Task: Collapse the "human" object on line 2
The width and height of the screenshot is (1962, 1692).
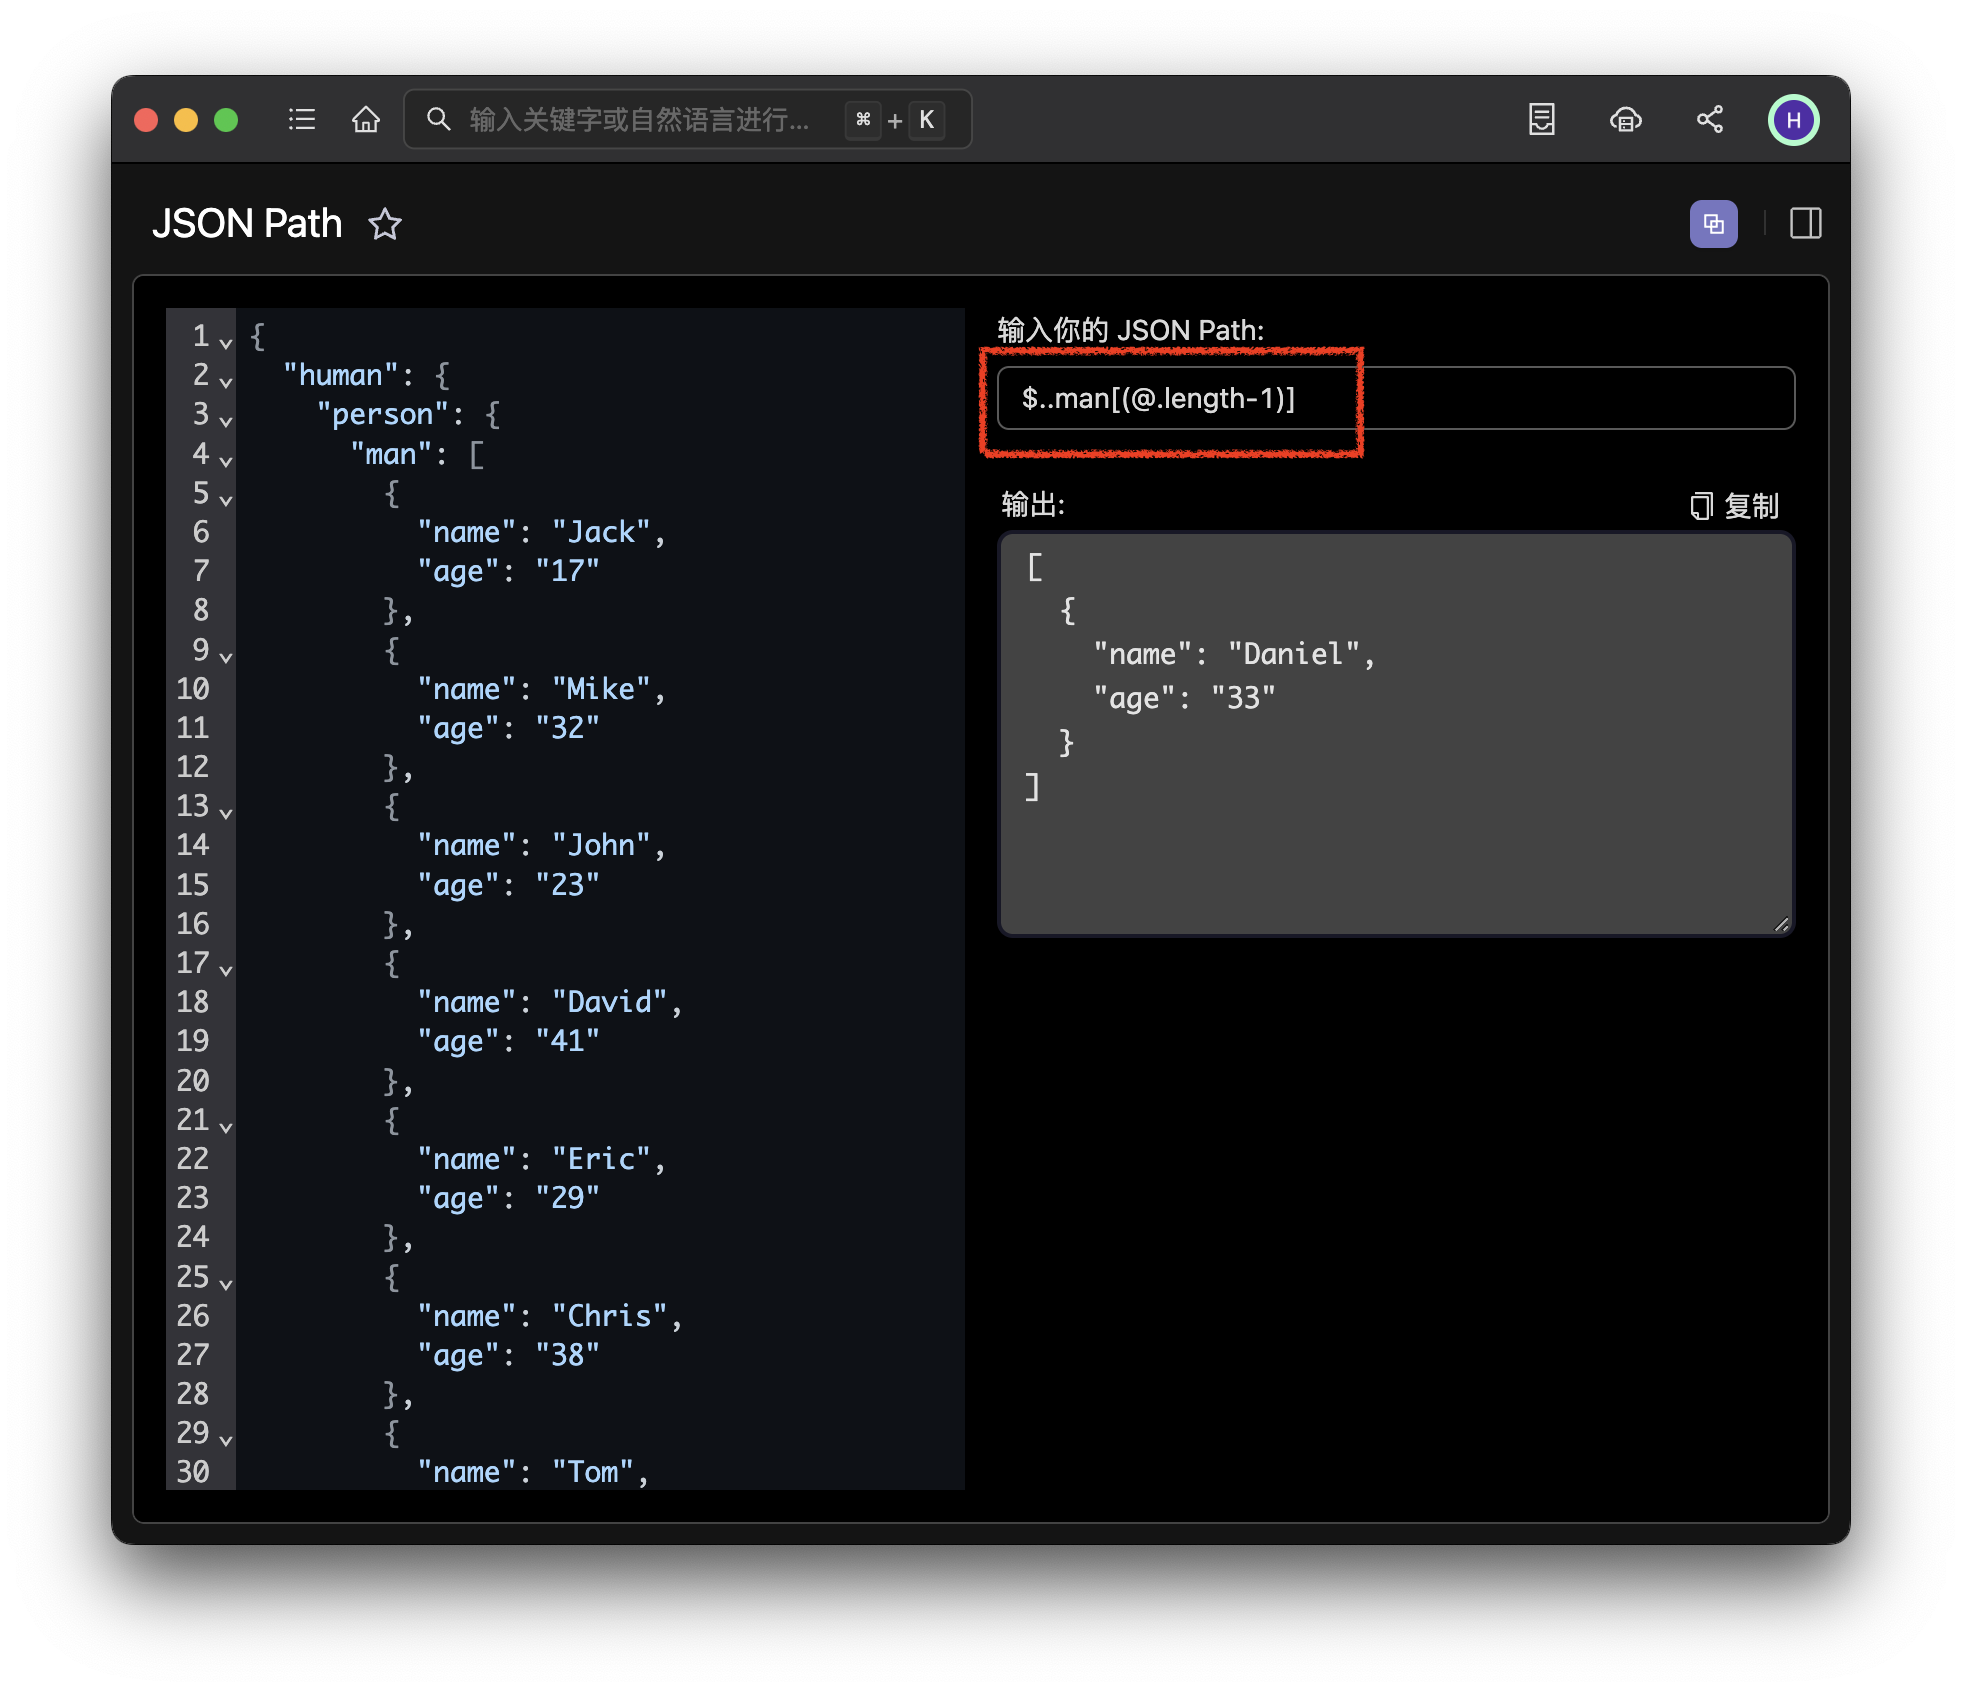Action: tap(226, 381)
